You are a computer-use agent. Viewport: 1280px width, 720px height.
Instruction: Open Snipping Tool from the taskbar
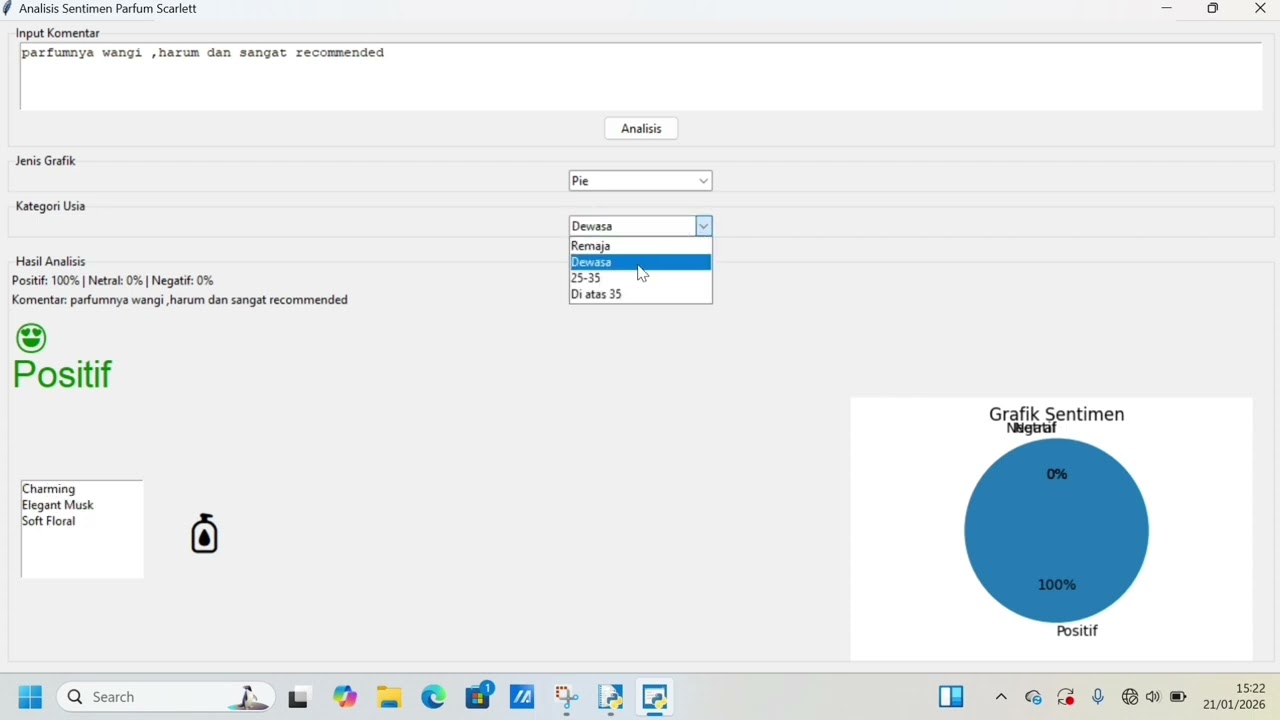pyautogui.click(x=567, y=698)
